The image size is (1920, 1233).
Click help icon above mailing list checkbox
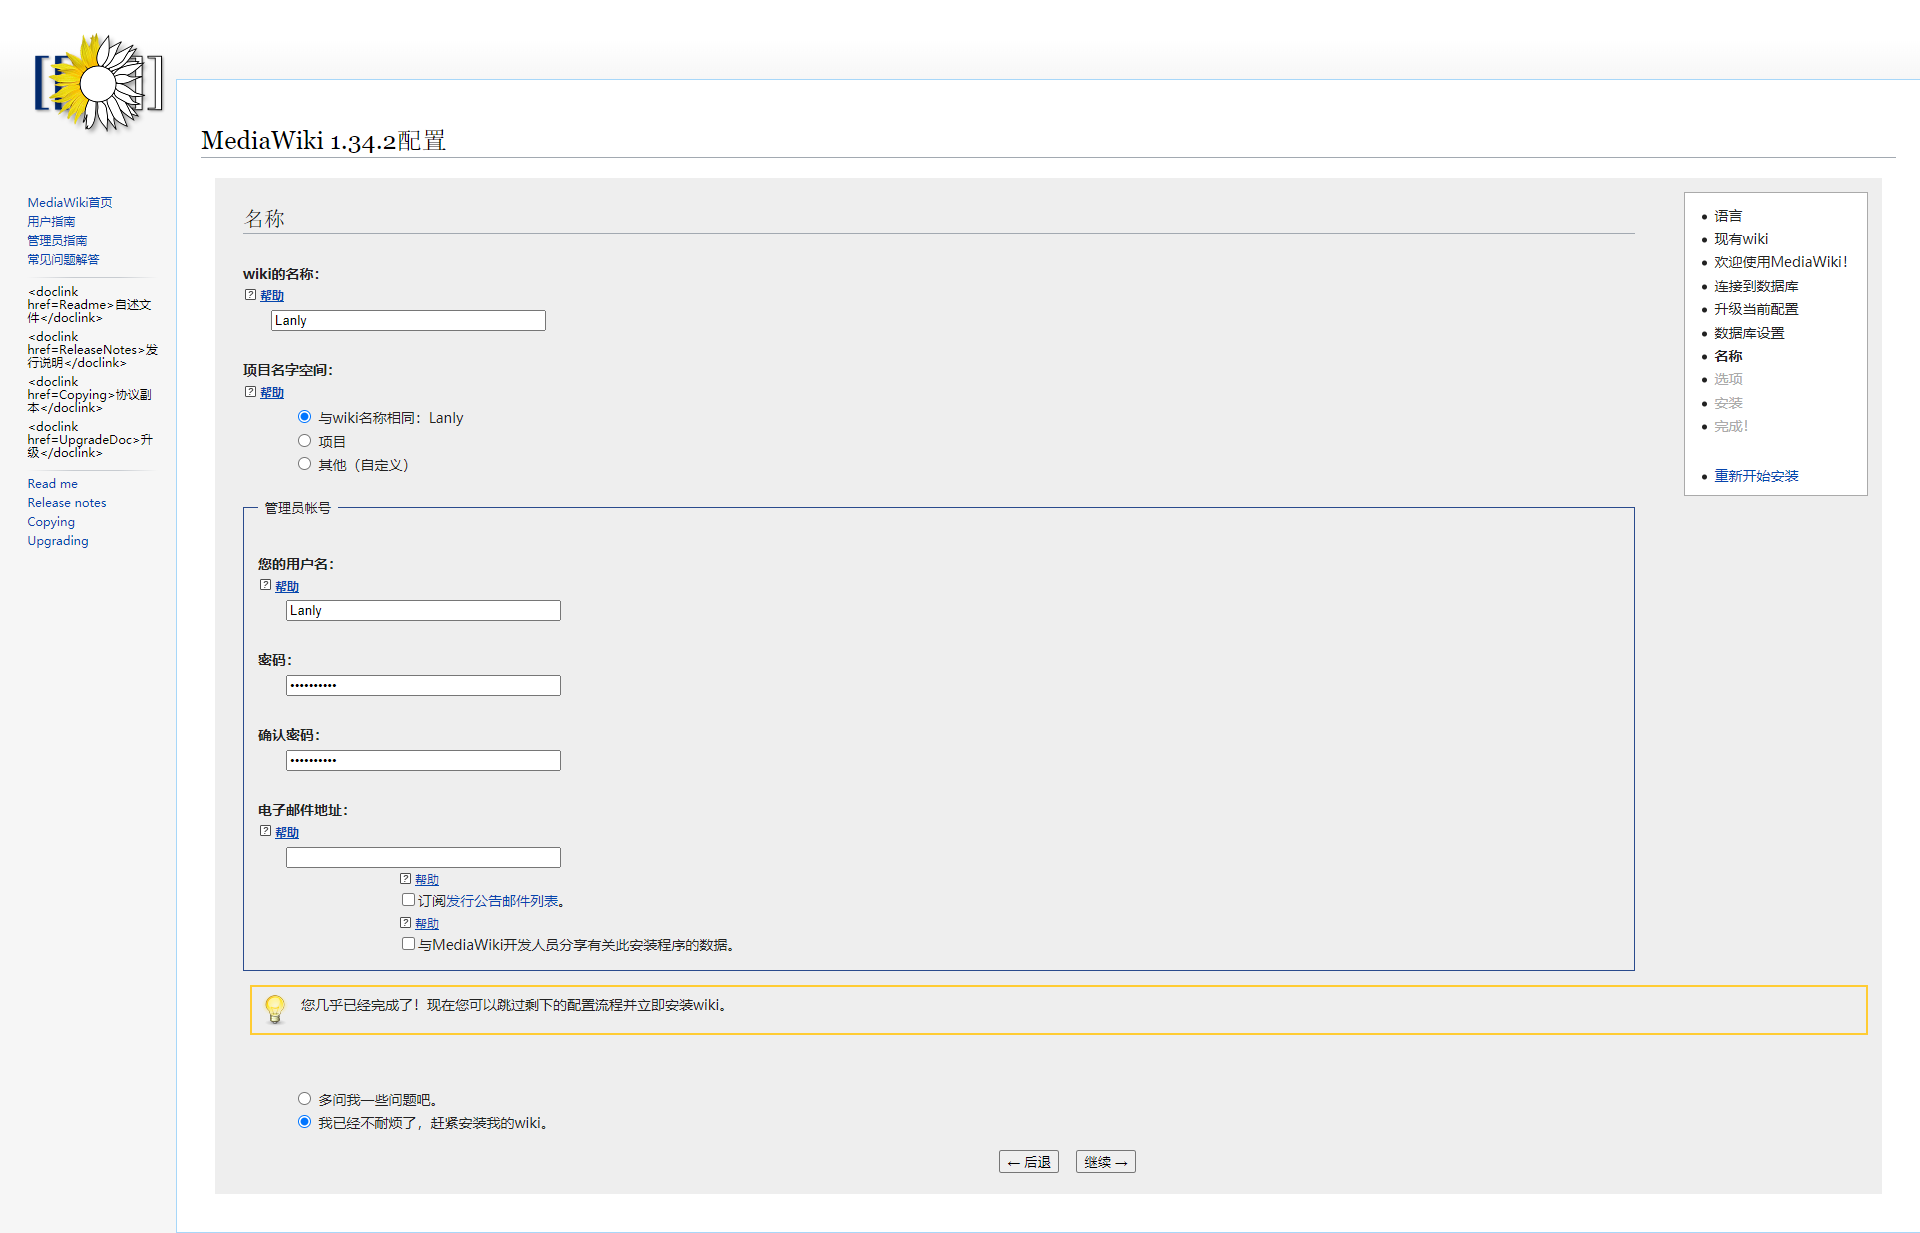point(406,879)
